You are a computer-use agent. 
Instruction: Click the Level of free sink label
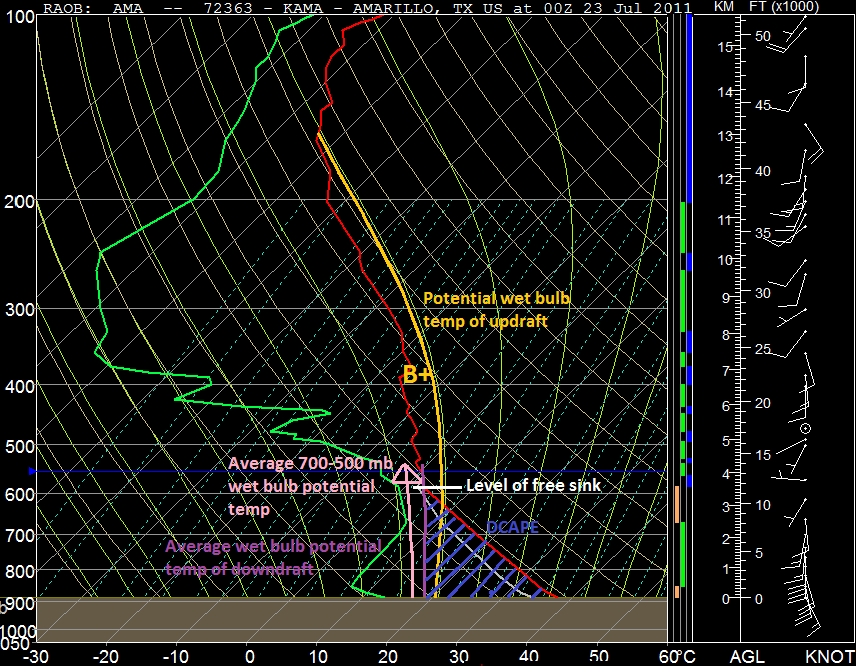click(533, 485)
